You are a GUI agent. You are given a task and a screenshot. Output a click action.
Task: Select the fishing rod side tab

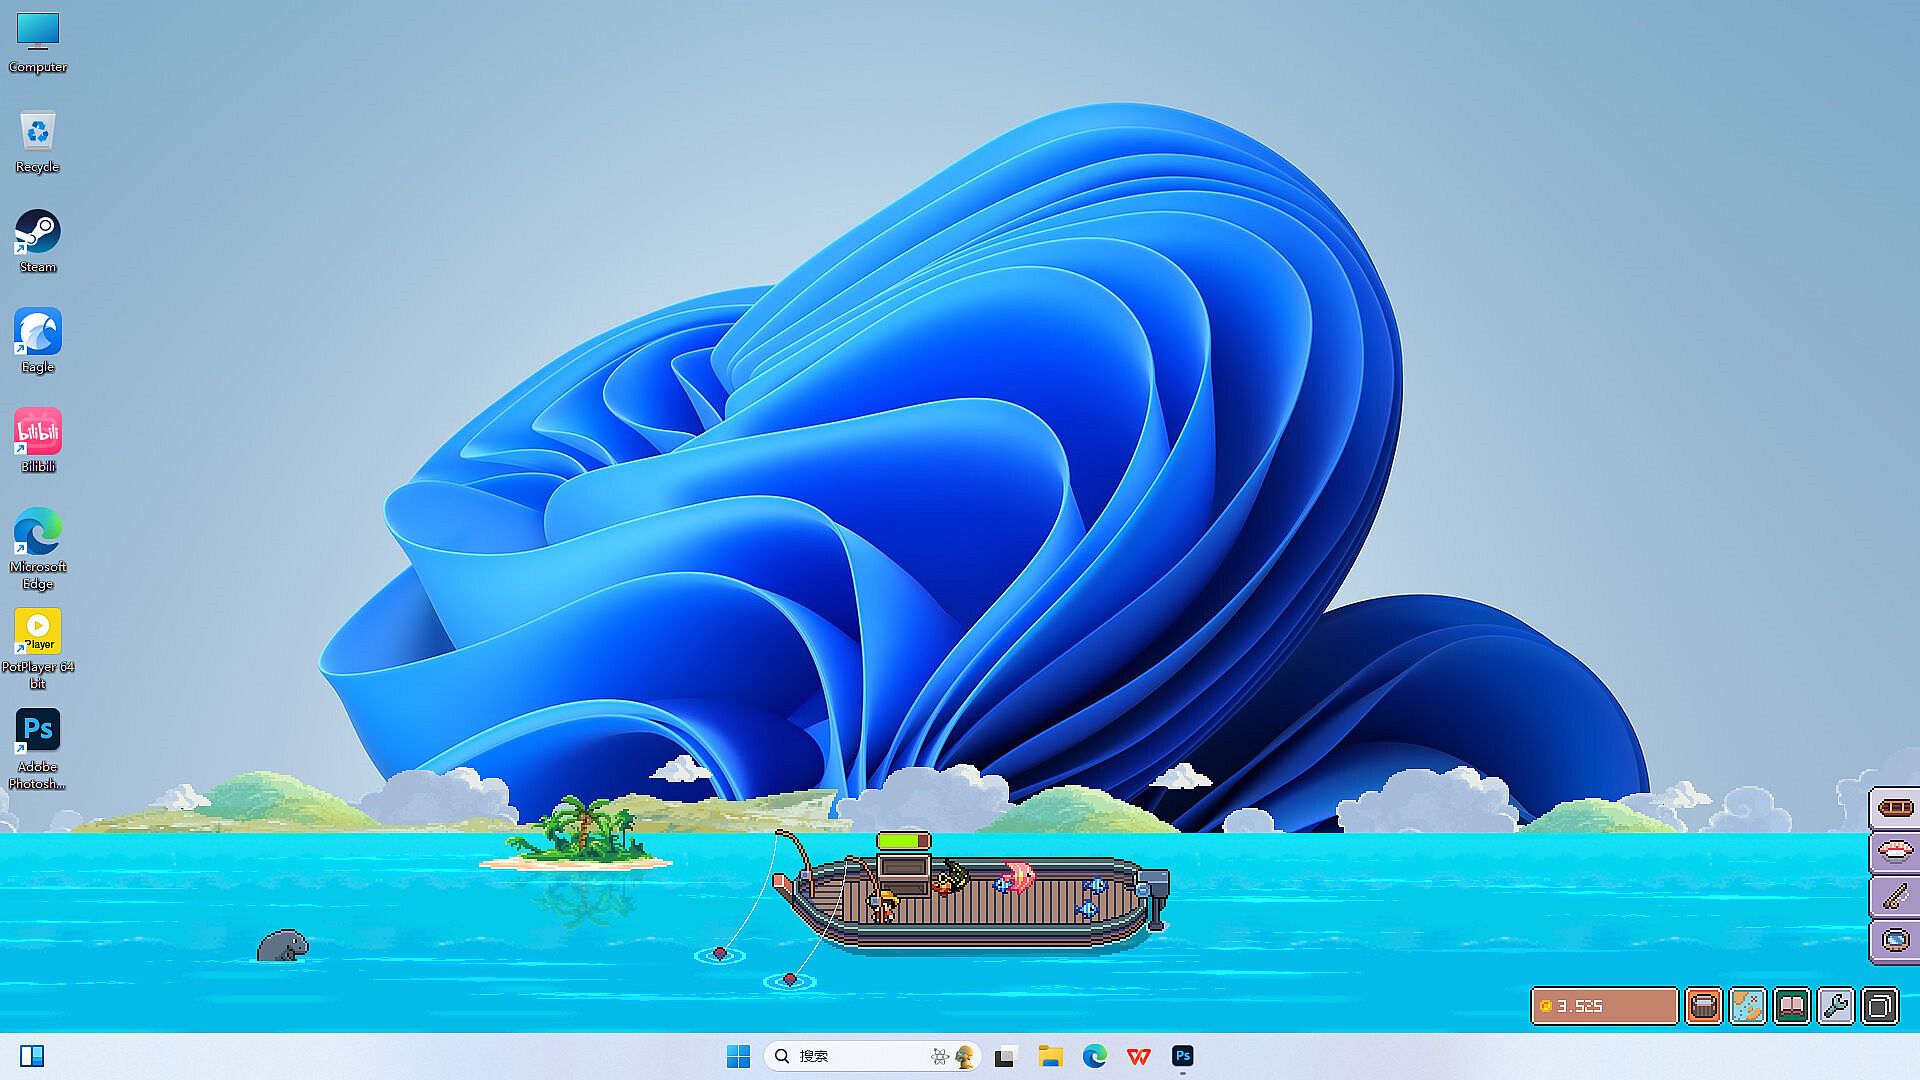(x=1895, y=897)
